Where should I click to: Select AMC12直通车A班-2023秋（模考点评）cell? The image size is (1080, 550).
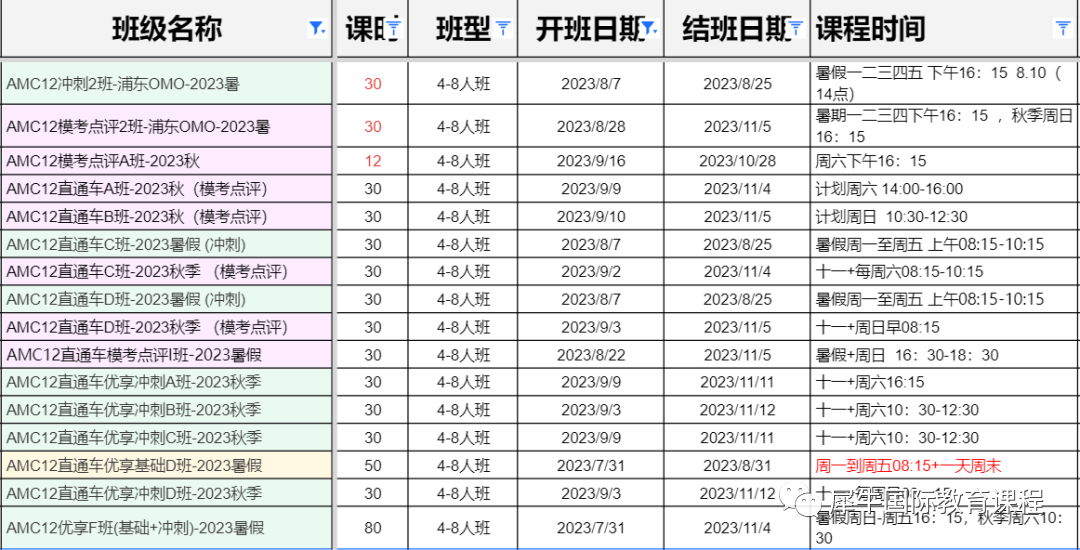coord(167,189)
